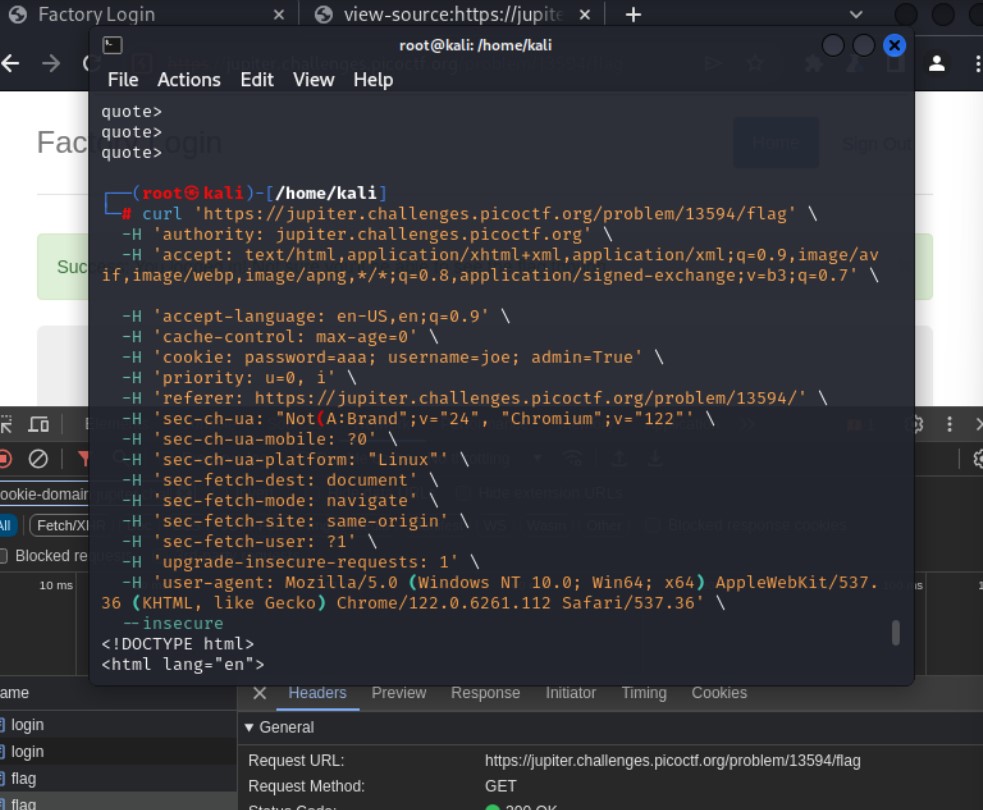The image size is (983, 810).
Task: Open the tab search dropdown chevron
Action: click(856, 14)
